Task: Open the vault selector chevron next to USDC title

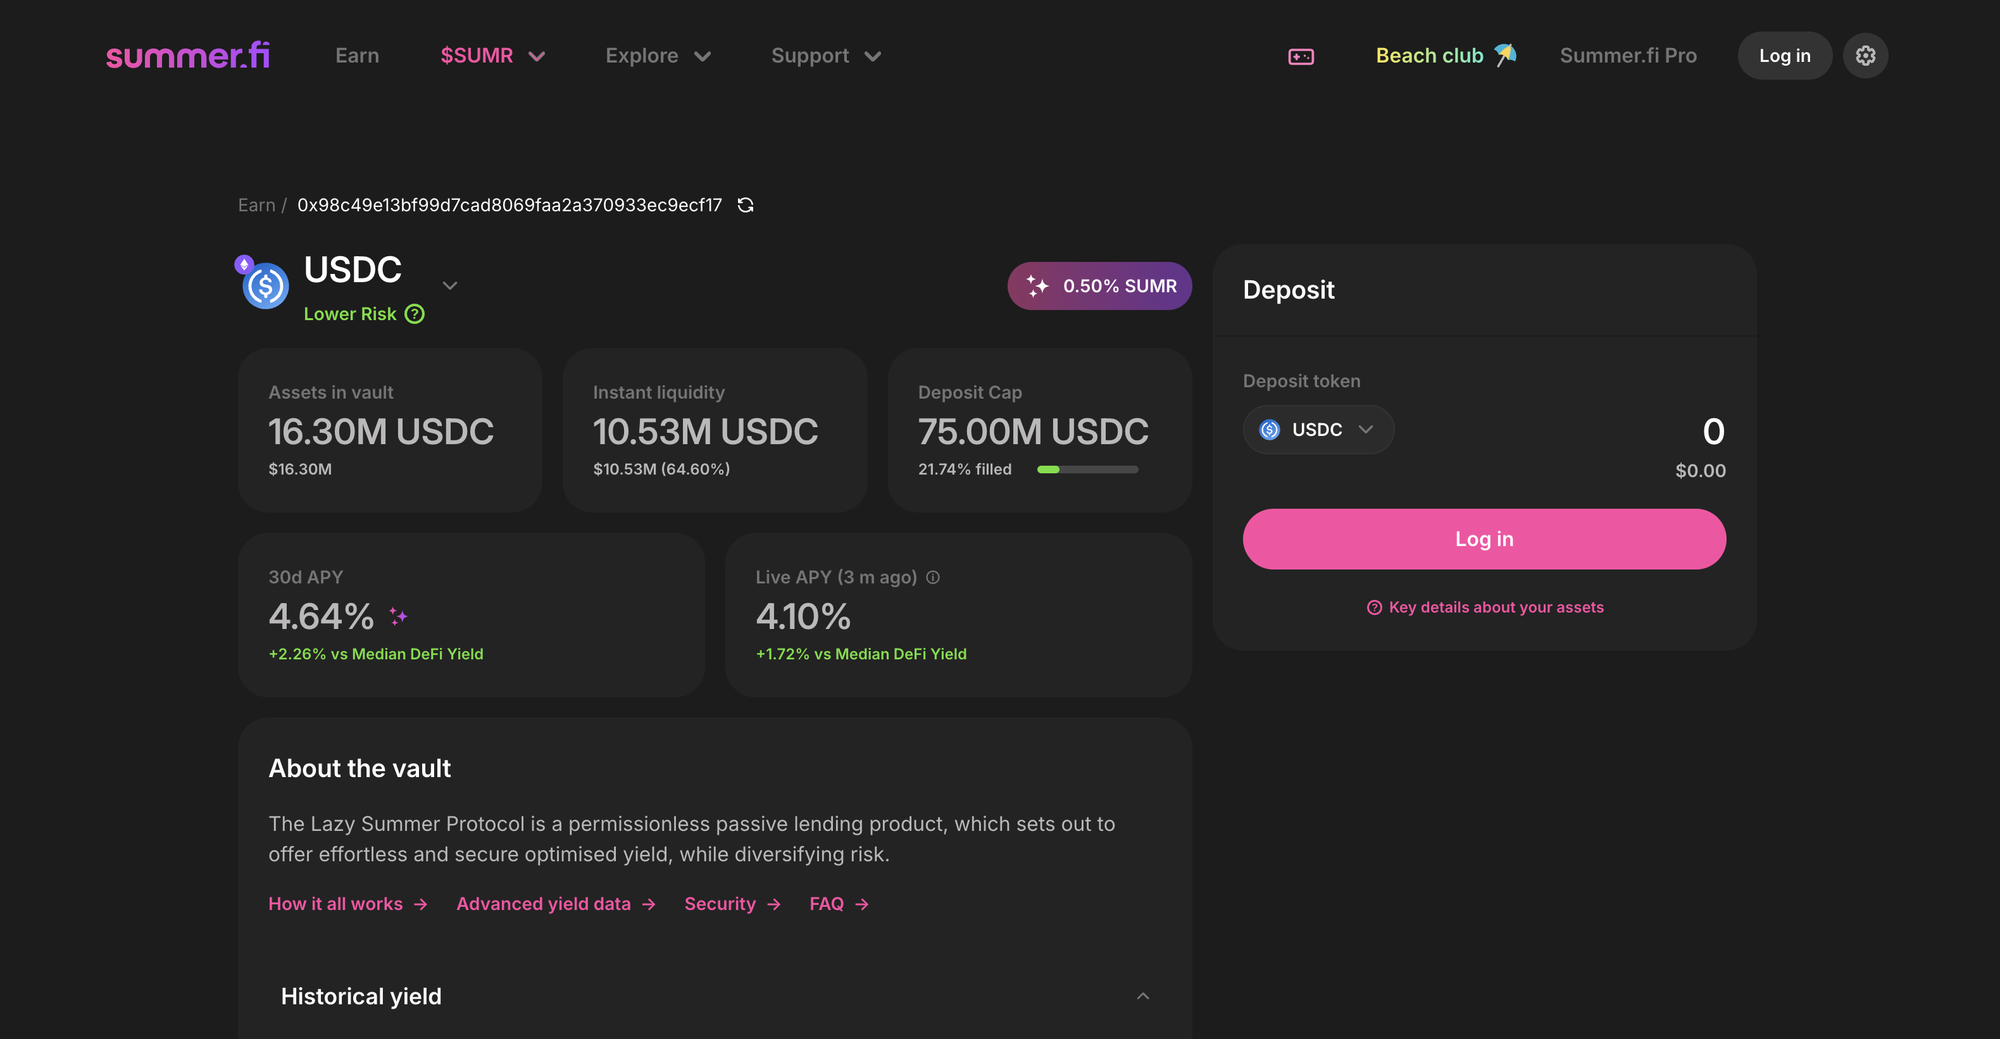Action: click(450, 285)
